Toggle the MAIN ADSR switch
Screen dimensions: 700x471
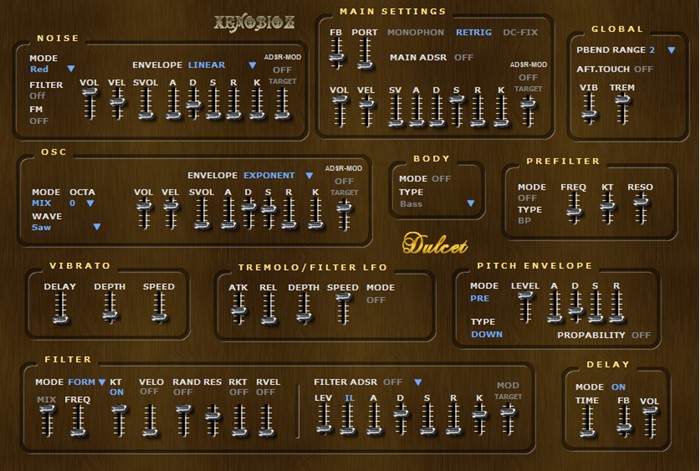coord(463,57)
